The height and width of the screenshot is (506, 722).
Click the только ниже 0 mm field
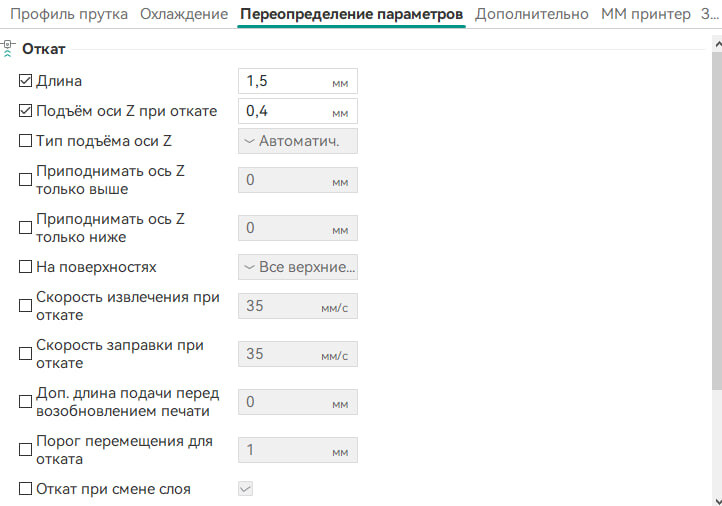click(x=298, y=228)
